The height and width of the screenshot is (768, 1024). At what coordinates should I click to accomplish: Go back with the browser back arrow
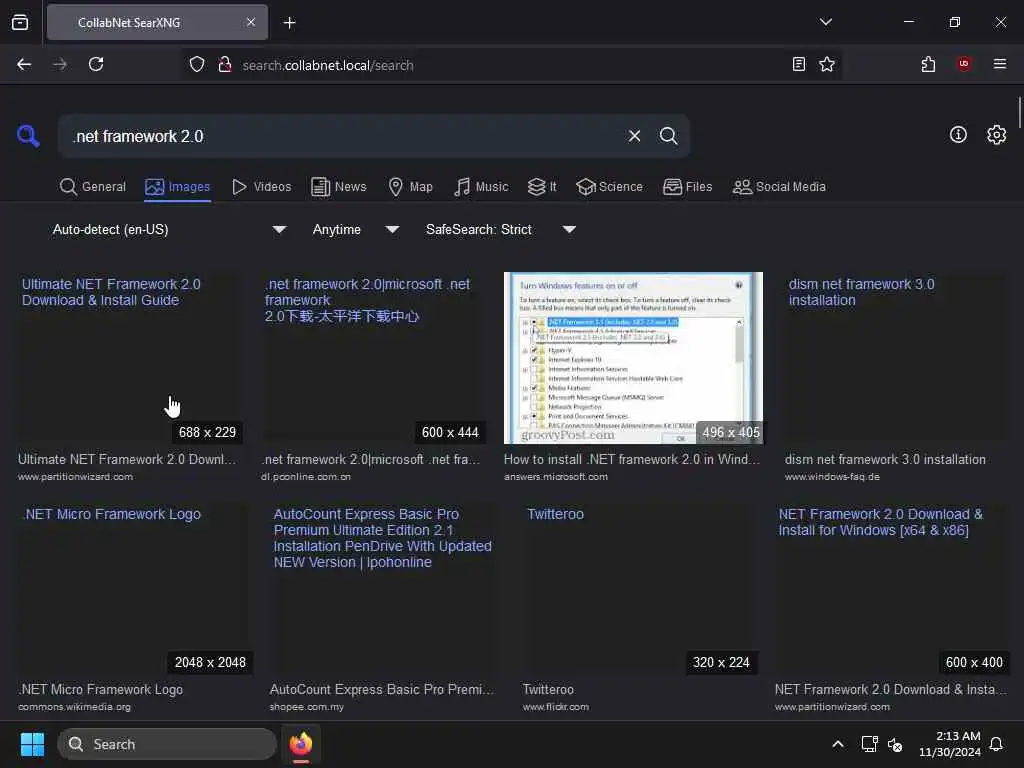pyautogui.click(x=24, y=65)
